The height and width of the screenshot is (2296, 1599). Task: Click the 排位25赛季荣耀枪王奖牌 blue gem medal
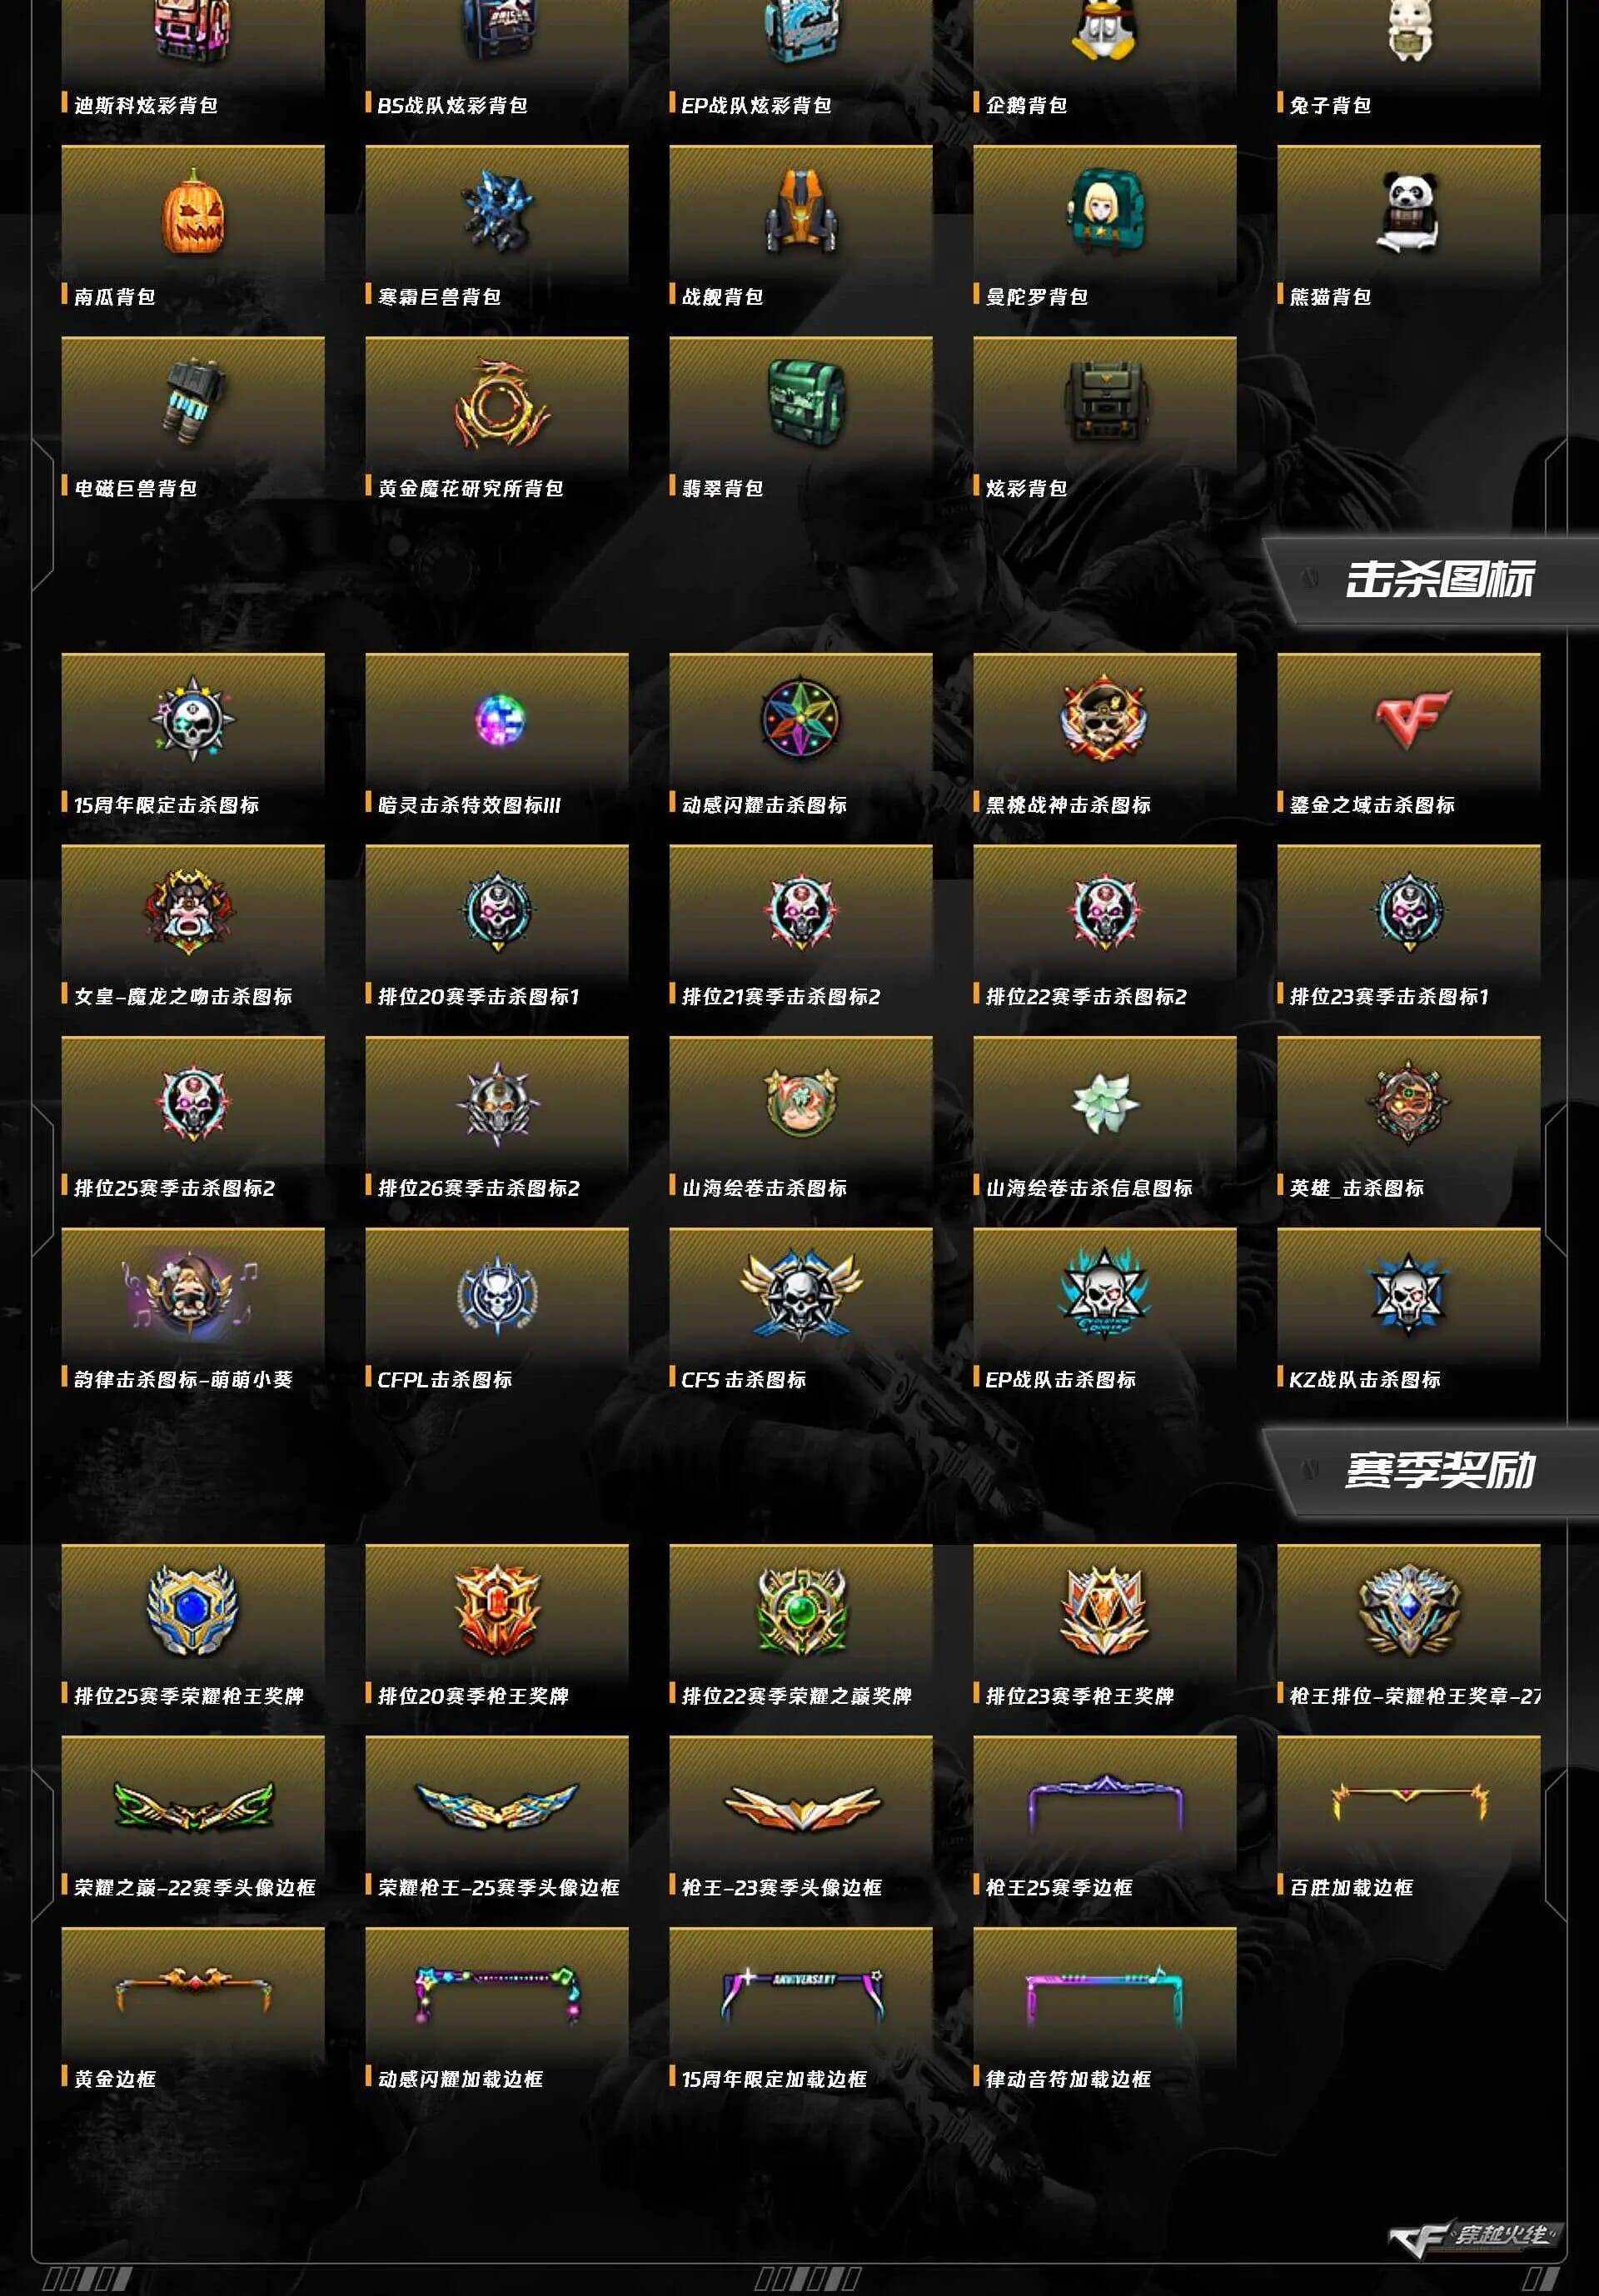pos(193,1610)
